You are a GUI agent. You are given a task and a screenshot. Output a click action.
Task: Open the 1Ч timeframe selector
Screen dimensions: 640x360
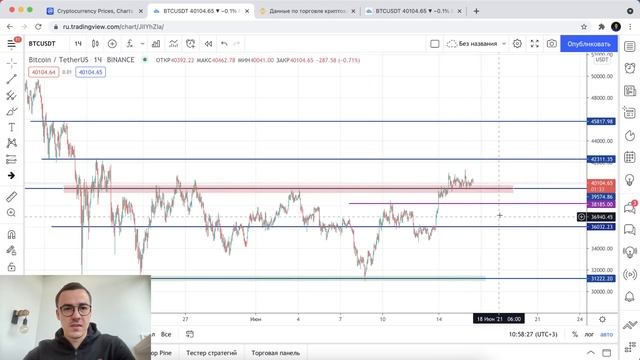click(x=78, y=44)
